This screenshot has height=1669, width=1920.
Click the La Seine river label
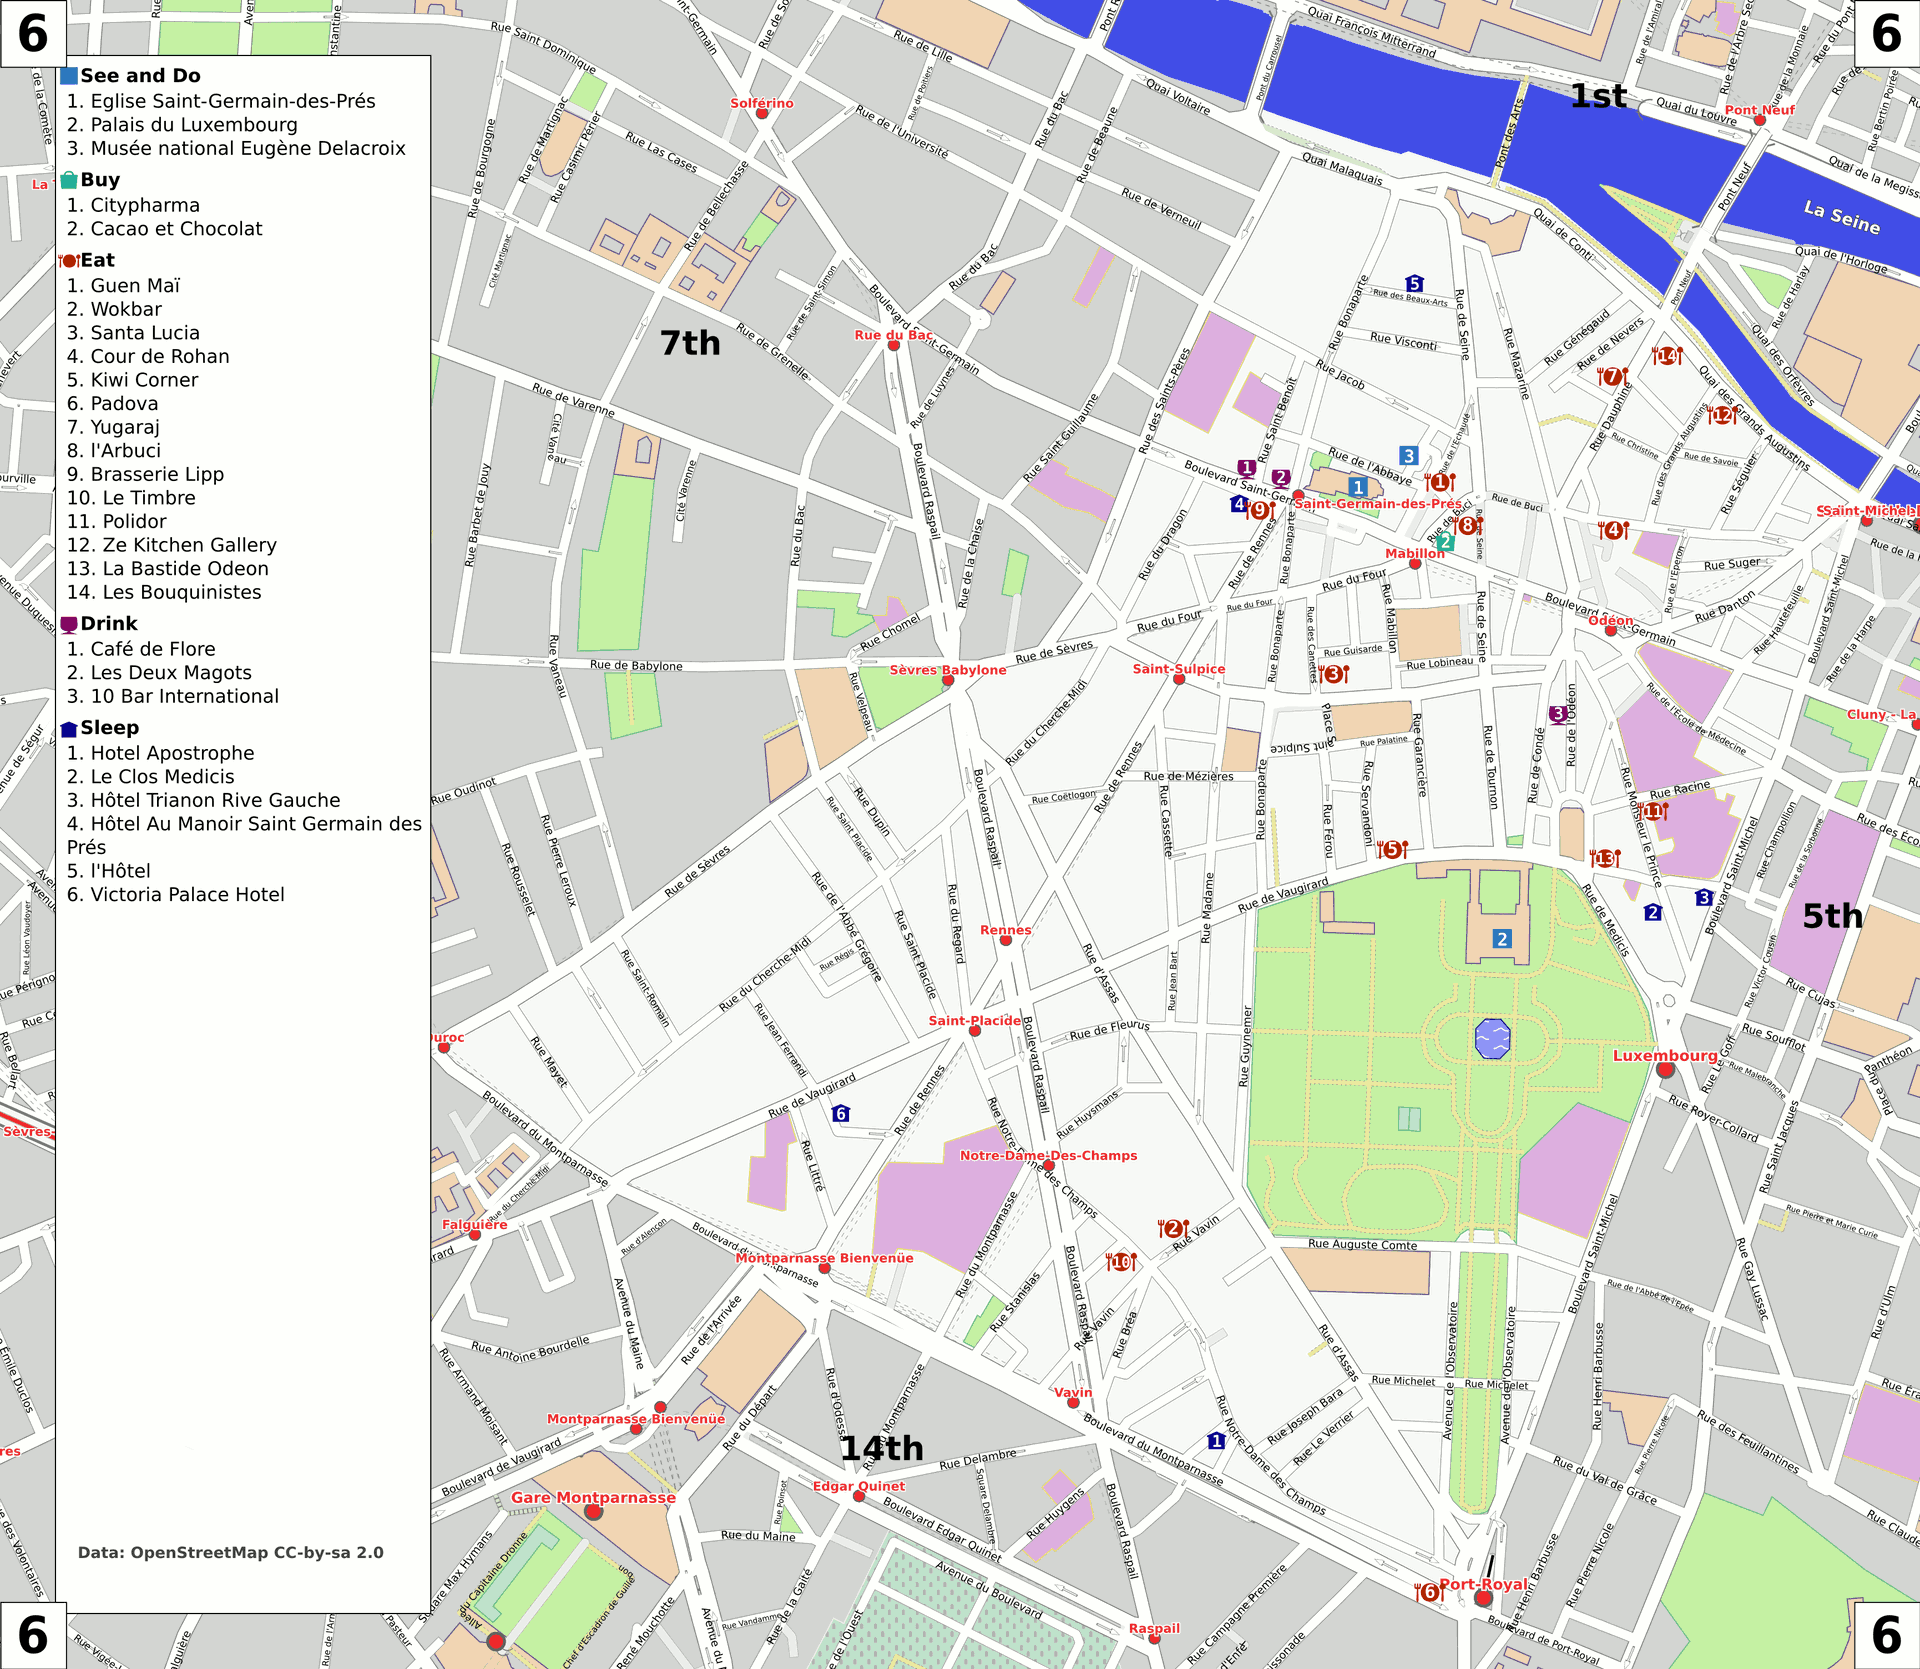[x=1841, y=217]
